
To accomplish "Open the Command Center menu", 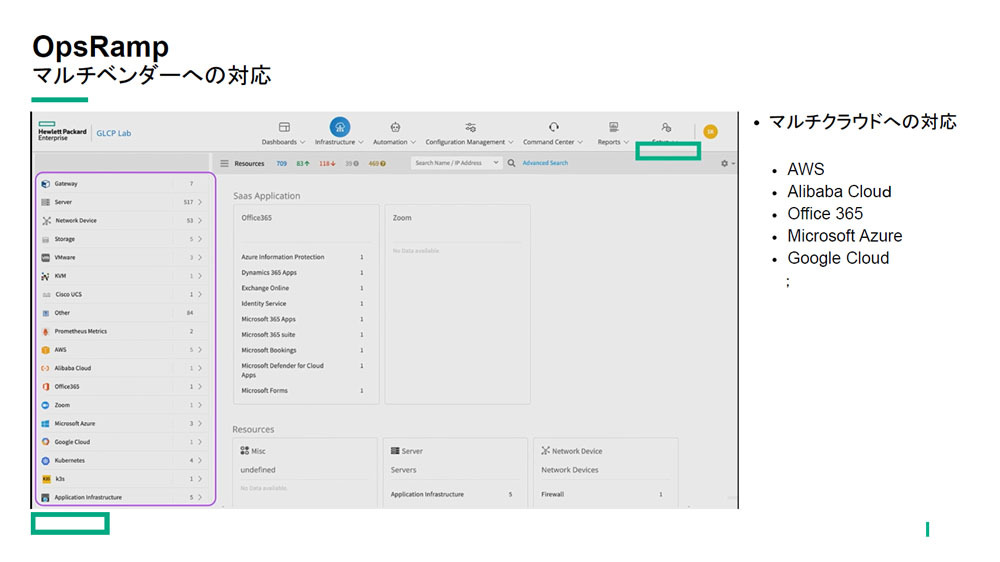I will 553,142.
